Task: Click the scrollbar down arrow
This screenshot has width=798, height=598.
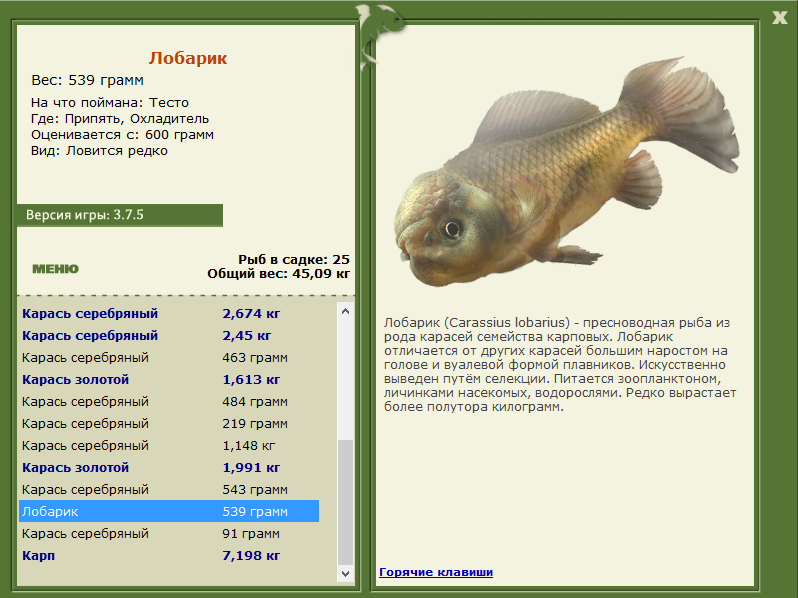Action: coord(346,573)
